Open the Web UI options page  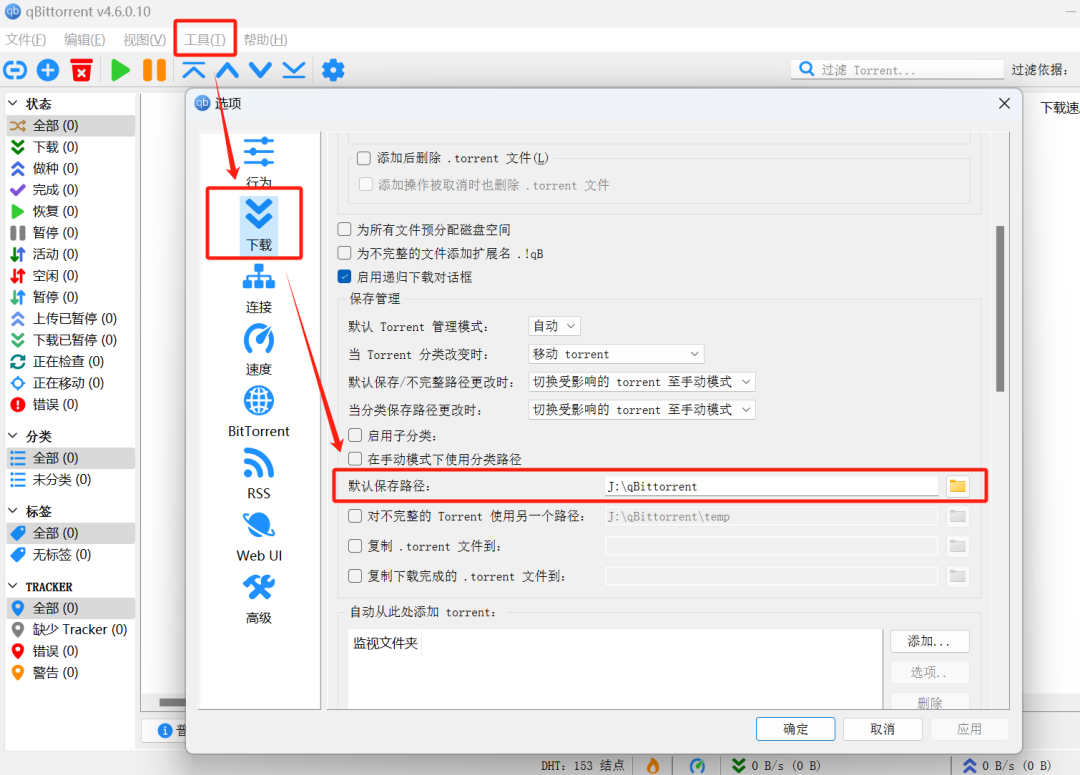[x=259, y=537]
